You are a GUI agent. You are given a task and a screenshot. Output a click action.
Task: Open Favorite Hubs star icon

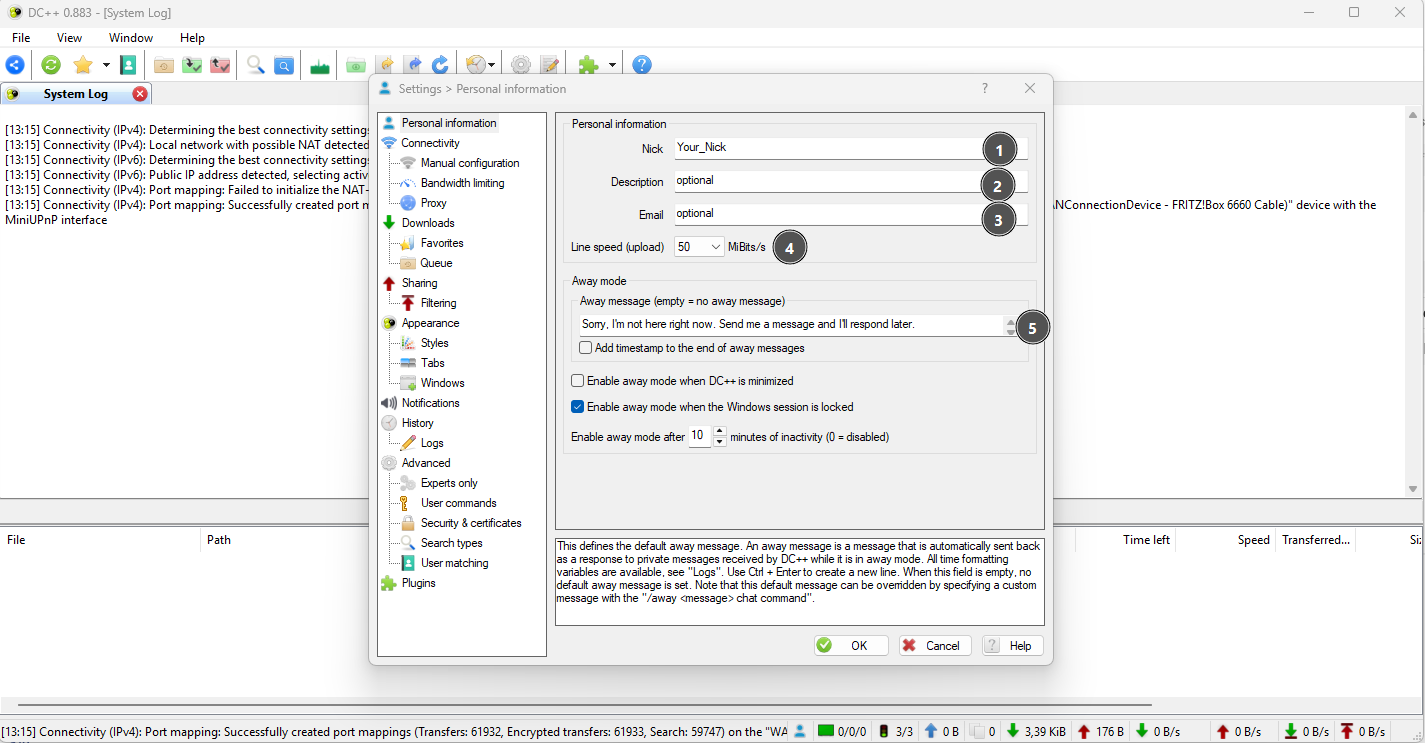click(83, 65)
